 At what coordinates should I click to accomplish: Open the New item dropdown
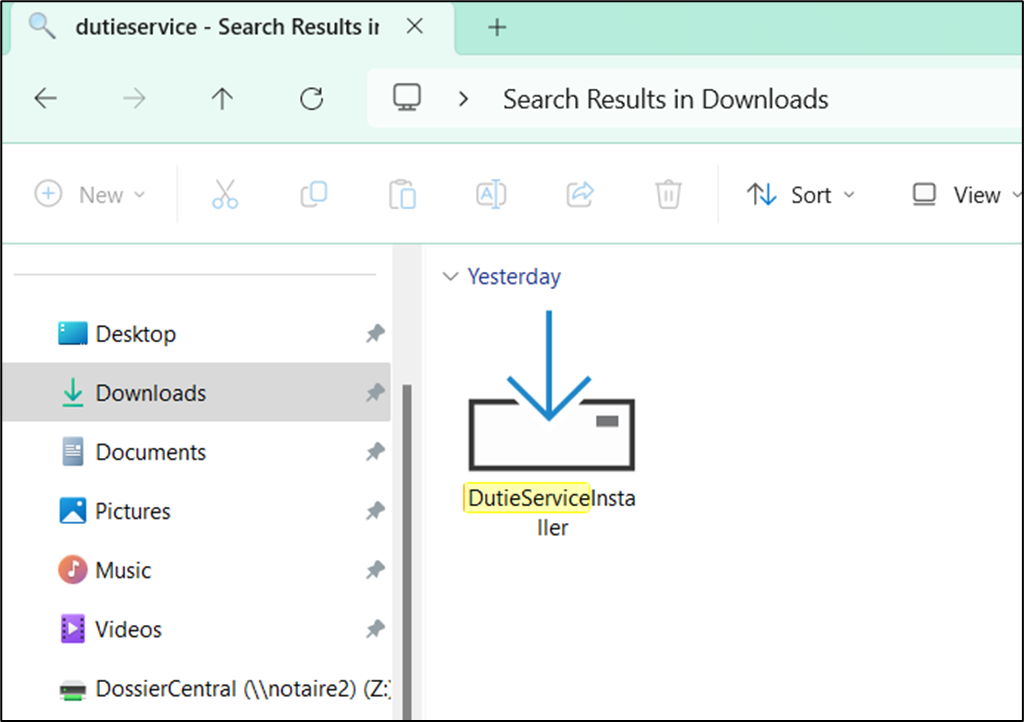pyautogui.click(x=90, y=194)
